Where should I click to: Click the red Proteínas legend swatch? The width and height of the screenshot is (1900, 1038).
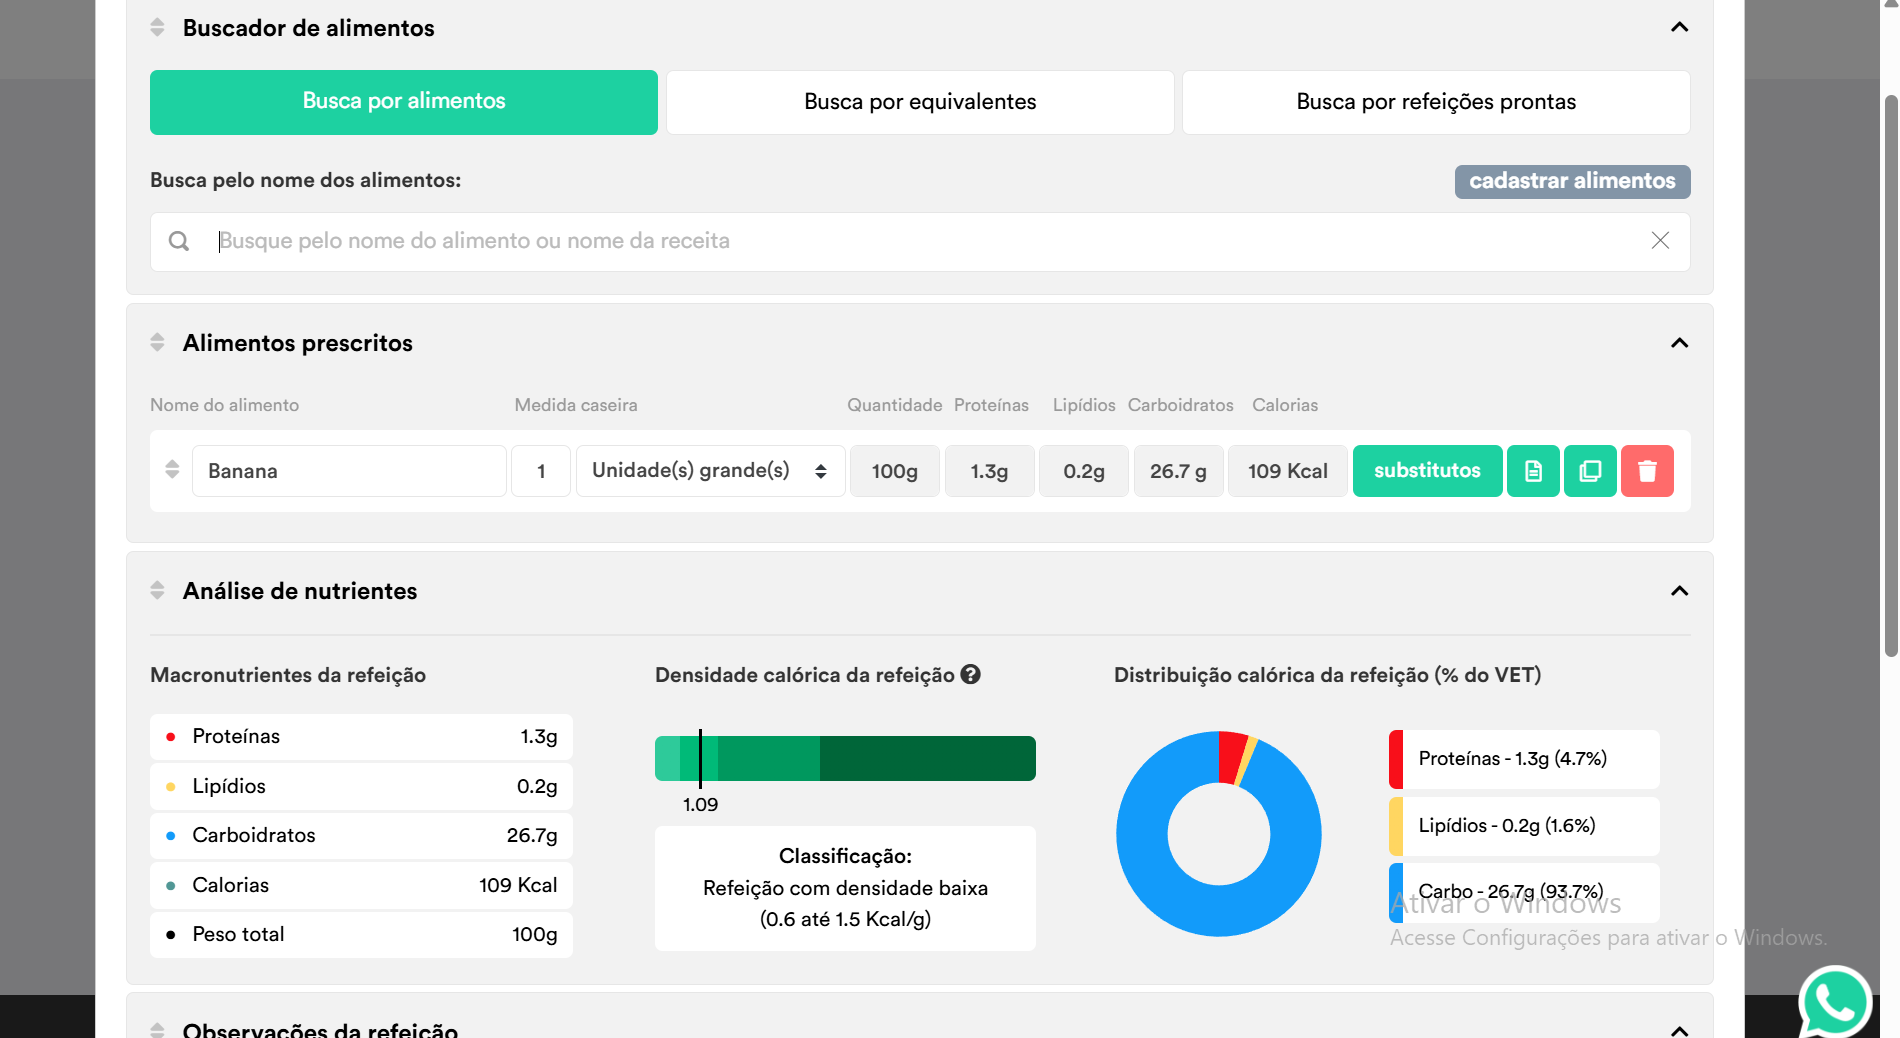1396,759
